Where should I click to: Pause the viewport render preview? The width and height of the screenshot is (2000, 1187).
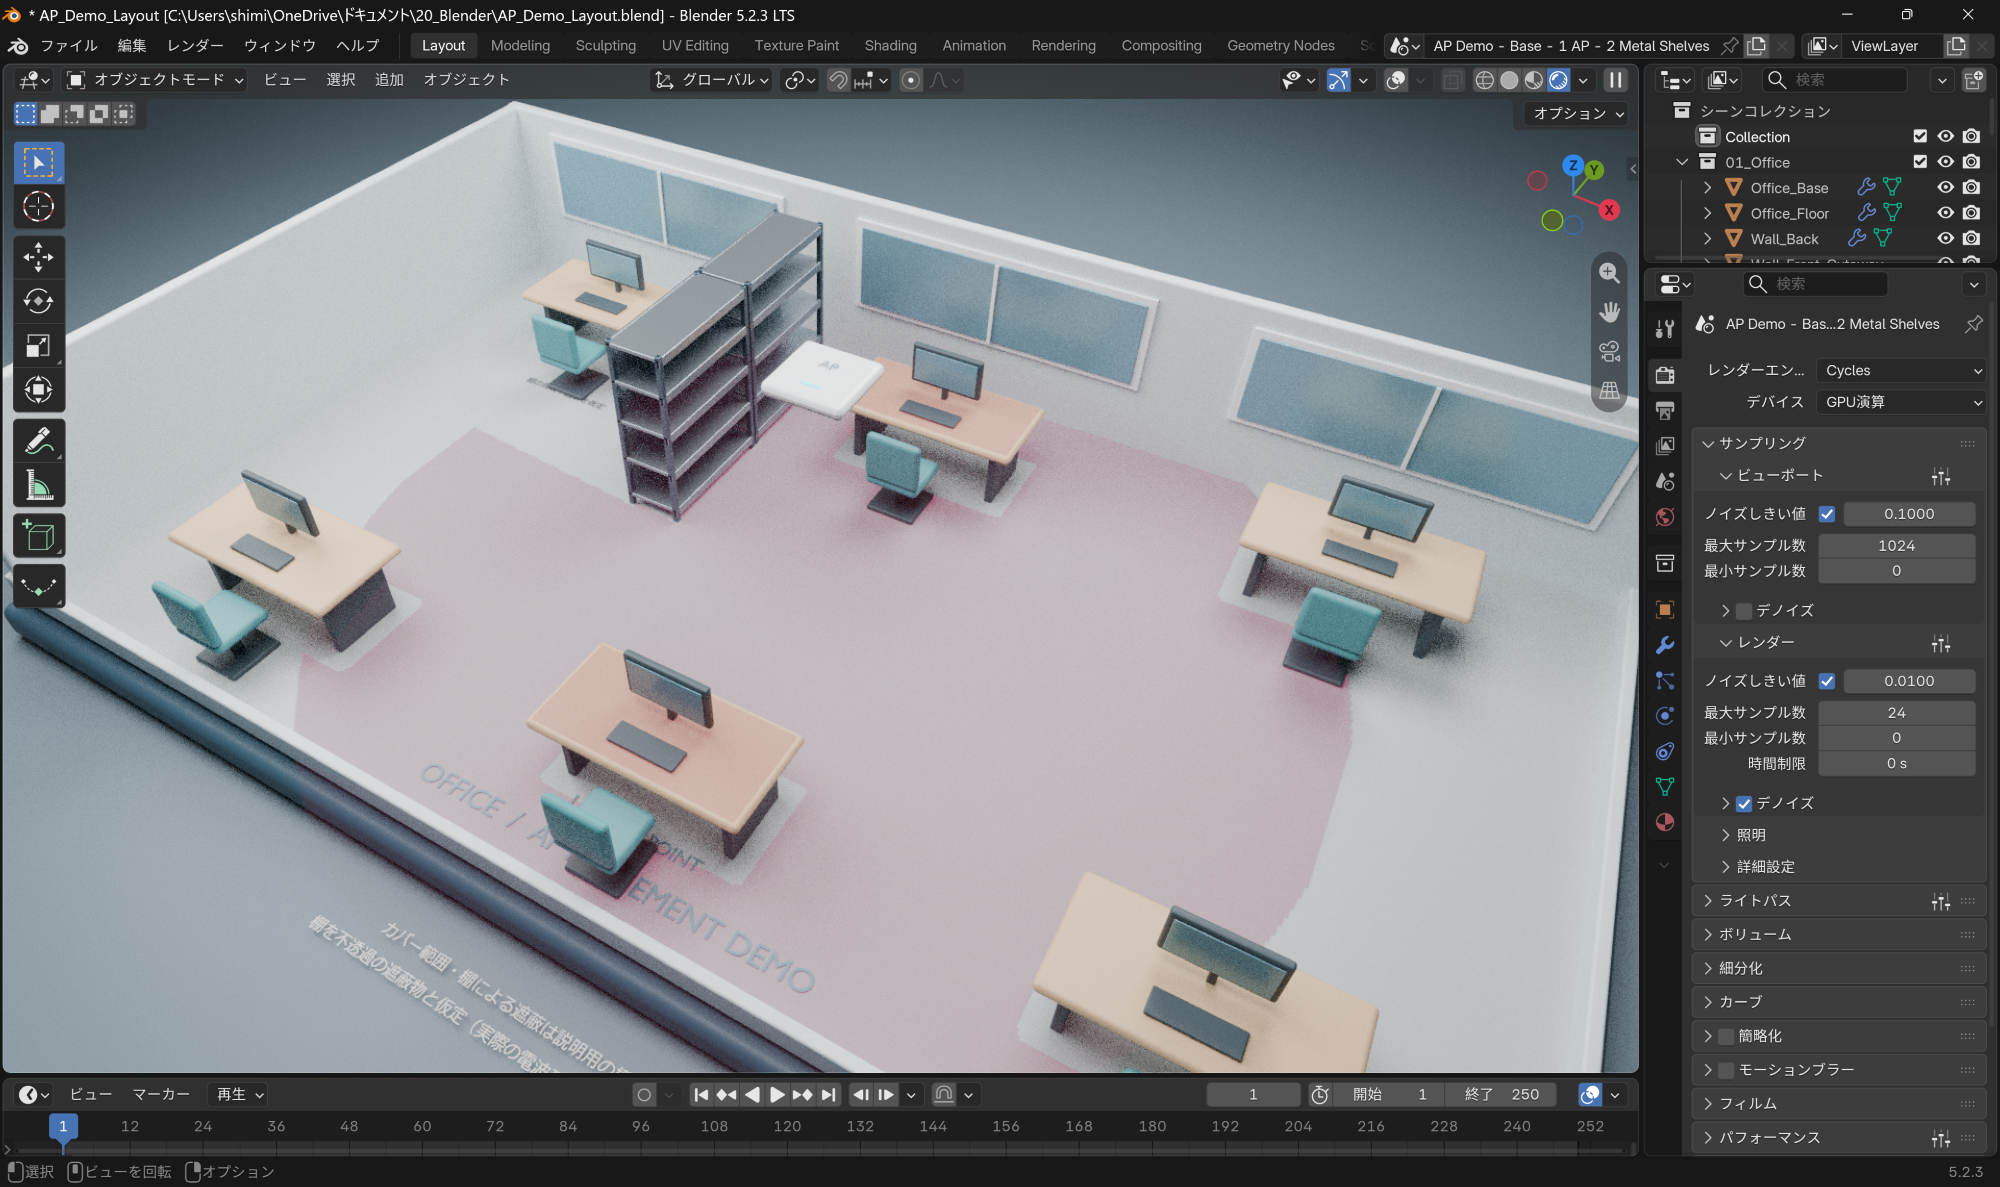1616,80
